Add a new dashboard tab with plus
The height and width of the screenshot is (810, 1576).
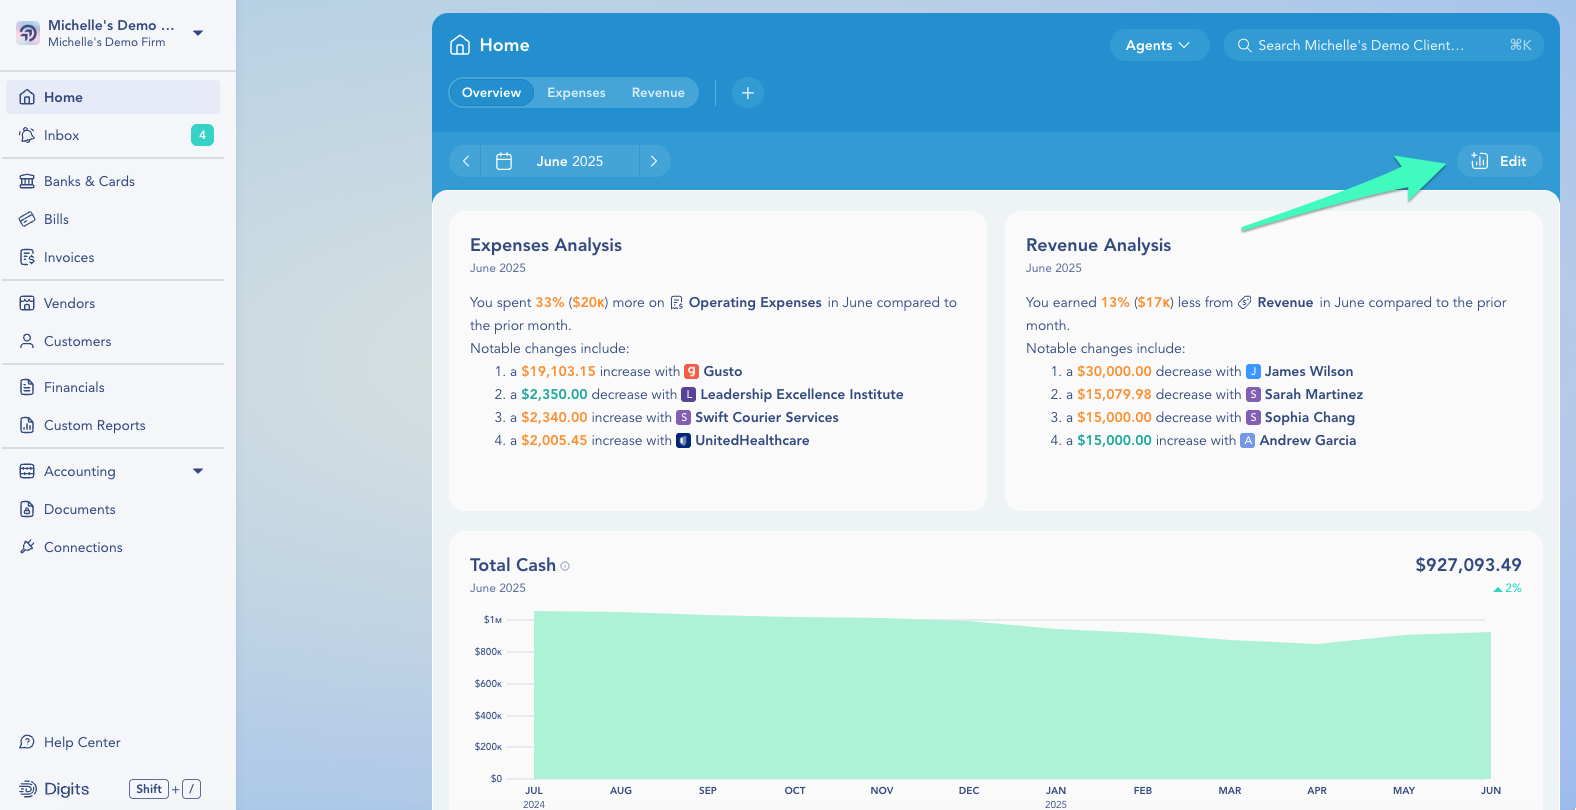coord(747,93)
